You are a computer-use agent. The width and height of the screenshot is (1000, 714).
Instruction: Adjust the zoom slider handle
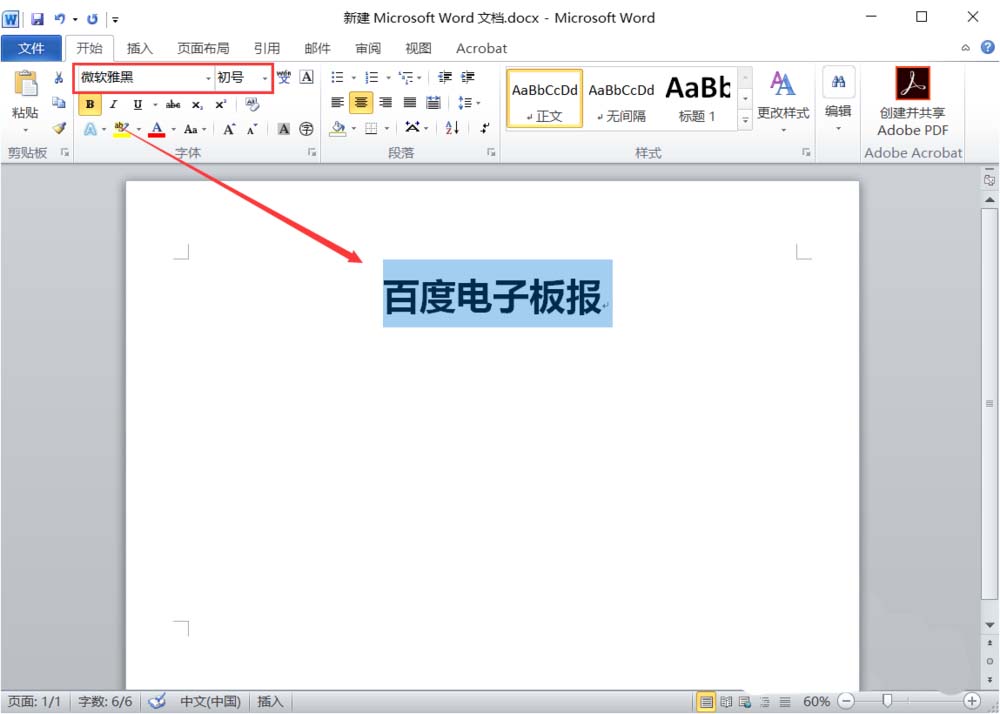(886, 701)
